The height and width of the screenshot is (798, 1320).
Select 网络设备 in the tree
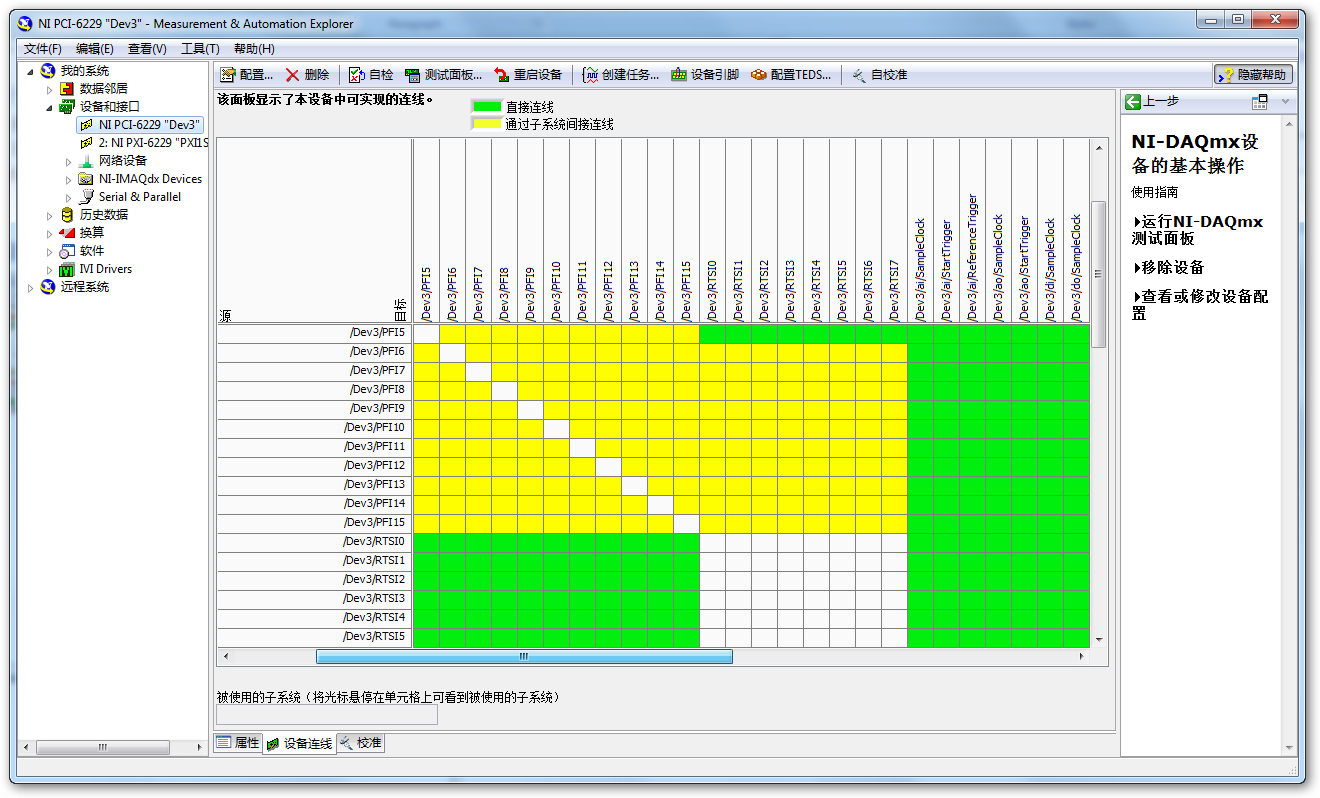pos(122,161)
